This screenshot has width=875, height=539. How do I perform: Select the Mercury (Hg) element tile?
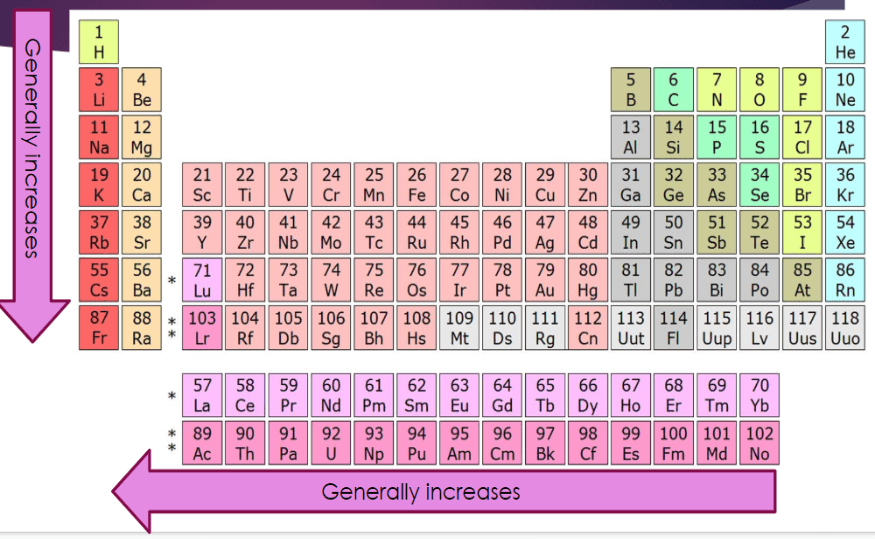point(589,280)
